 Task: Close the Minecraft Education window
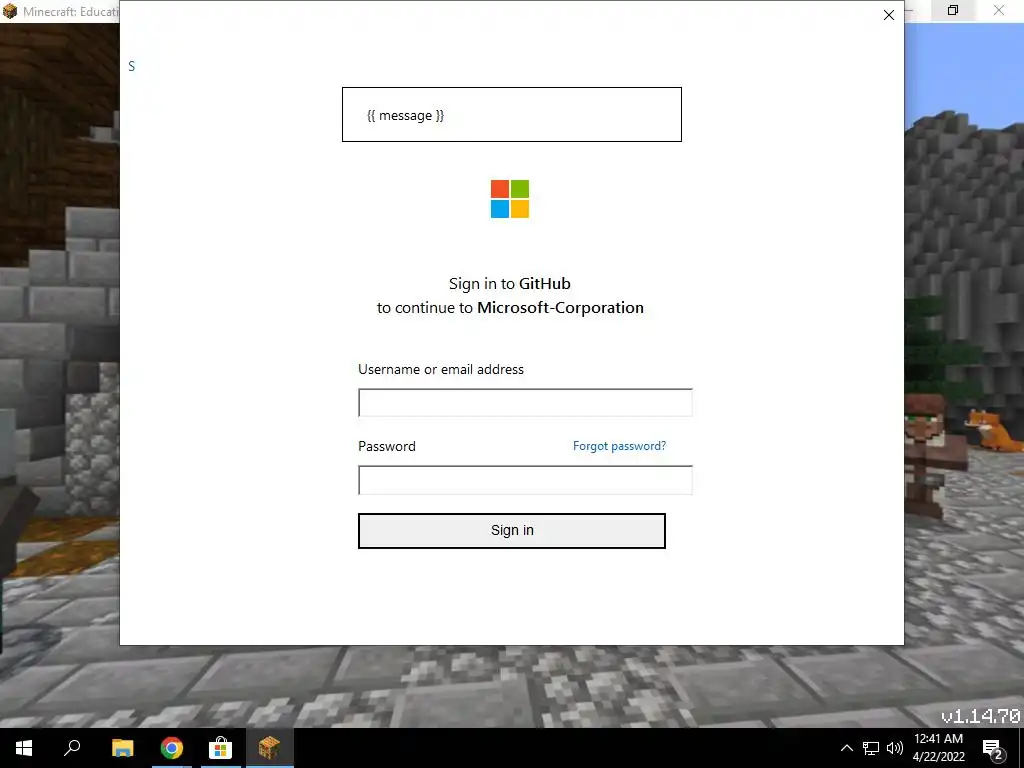[999, 10]
